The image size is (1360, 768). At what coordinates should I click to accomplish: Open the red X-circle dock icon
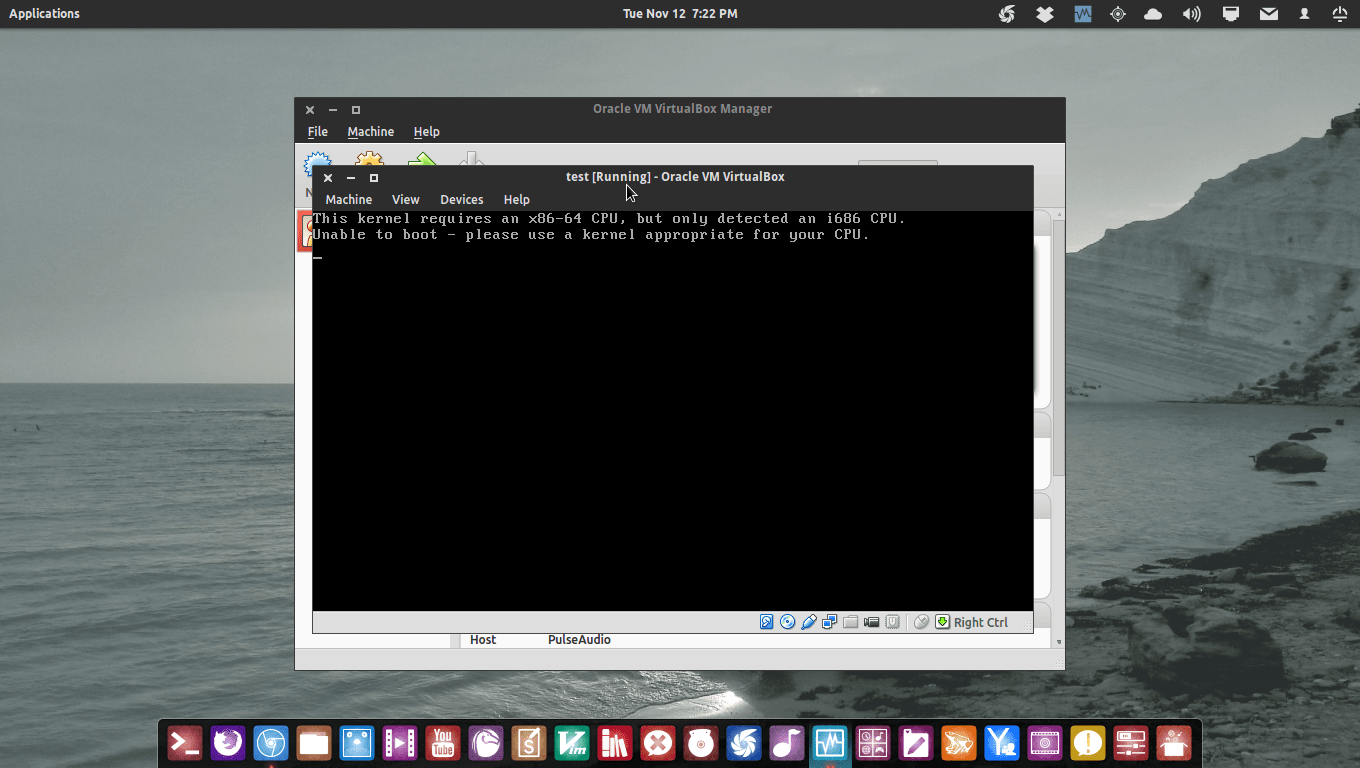[x=658, y=743]
